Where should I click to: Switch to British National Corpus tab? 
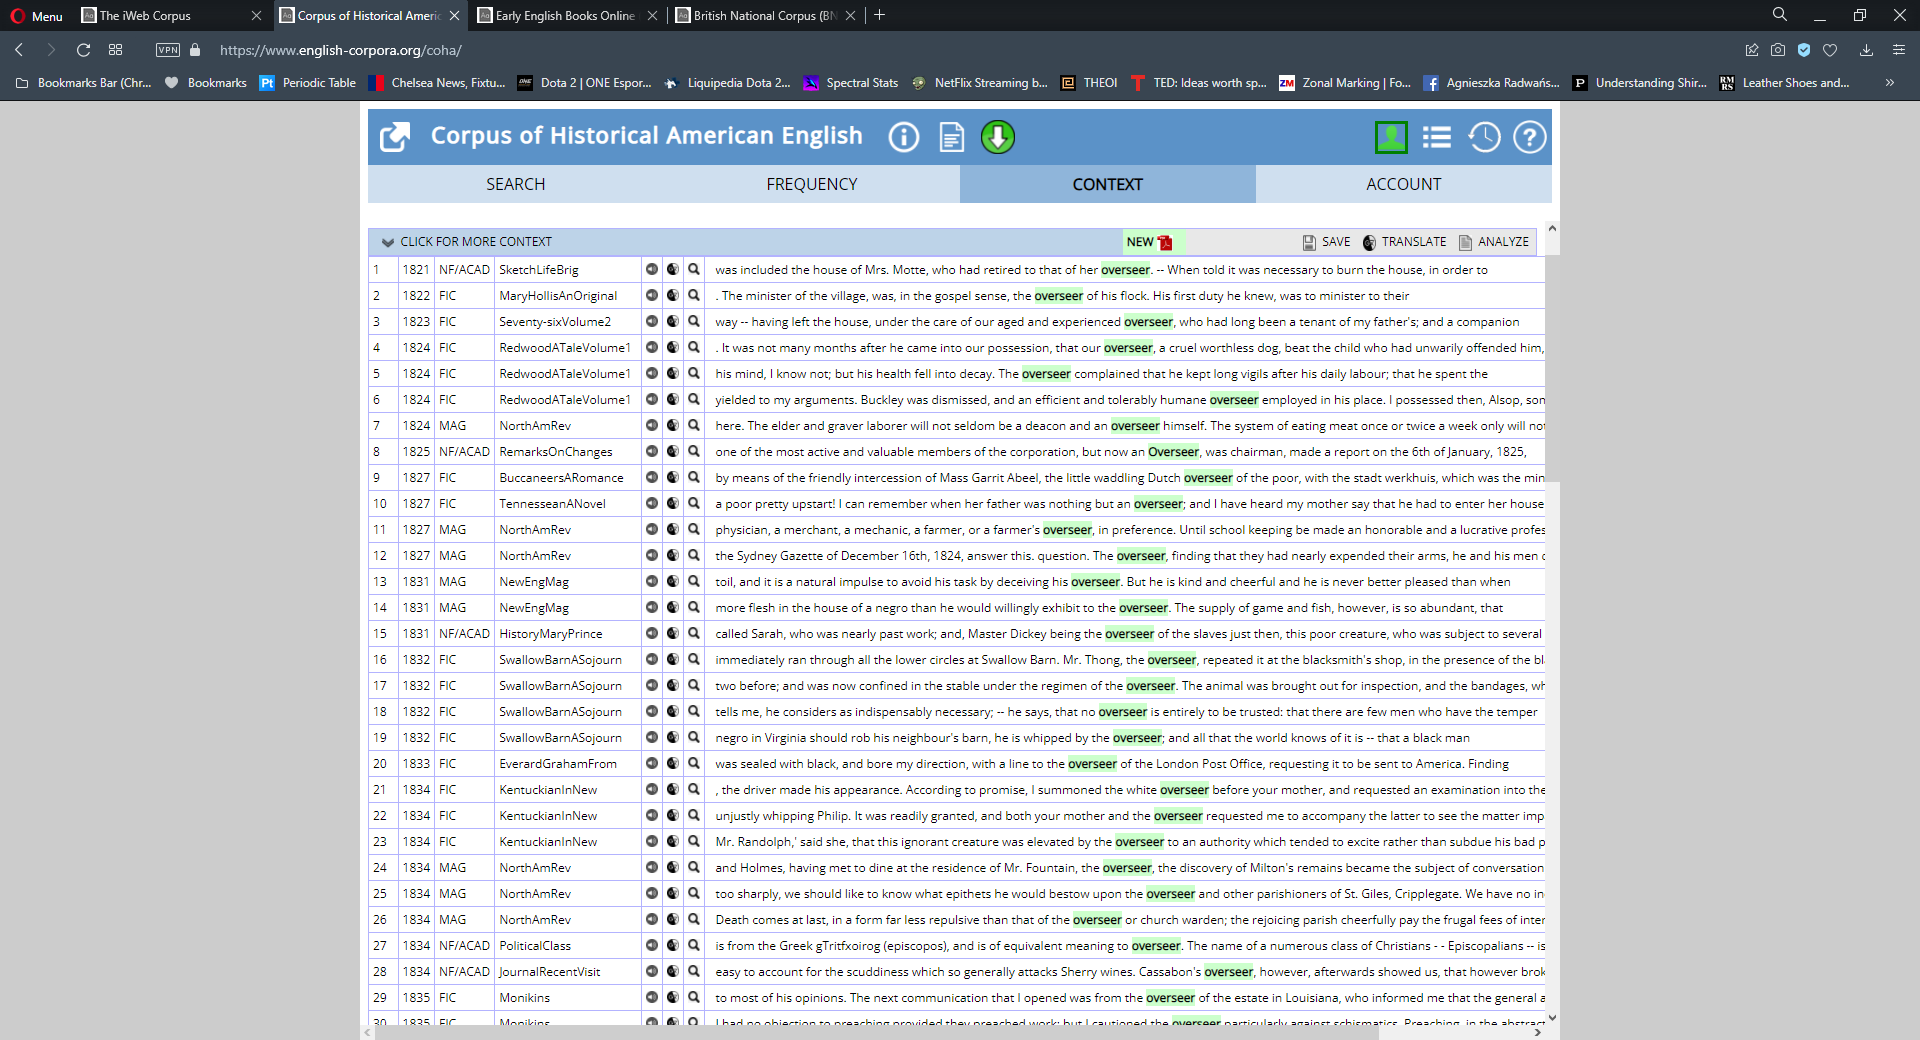(764, 15)
